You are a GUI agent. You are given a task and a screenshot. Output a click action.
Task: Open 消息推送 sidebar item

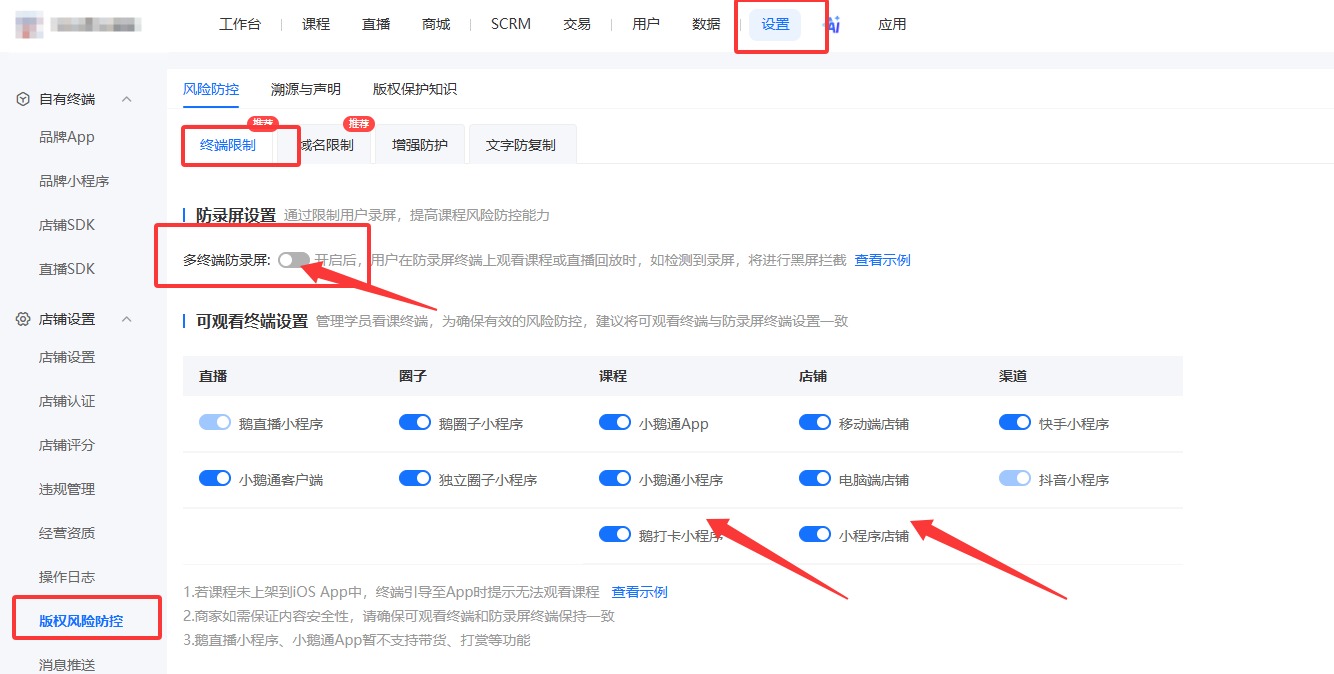pyautogui.click(x=67, y=664)
